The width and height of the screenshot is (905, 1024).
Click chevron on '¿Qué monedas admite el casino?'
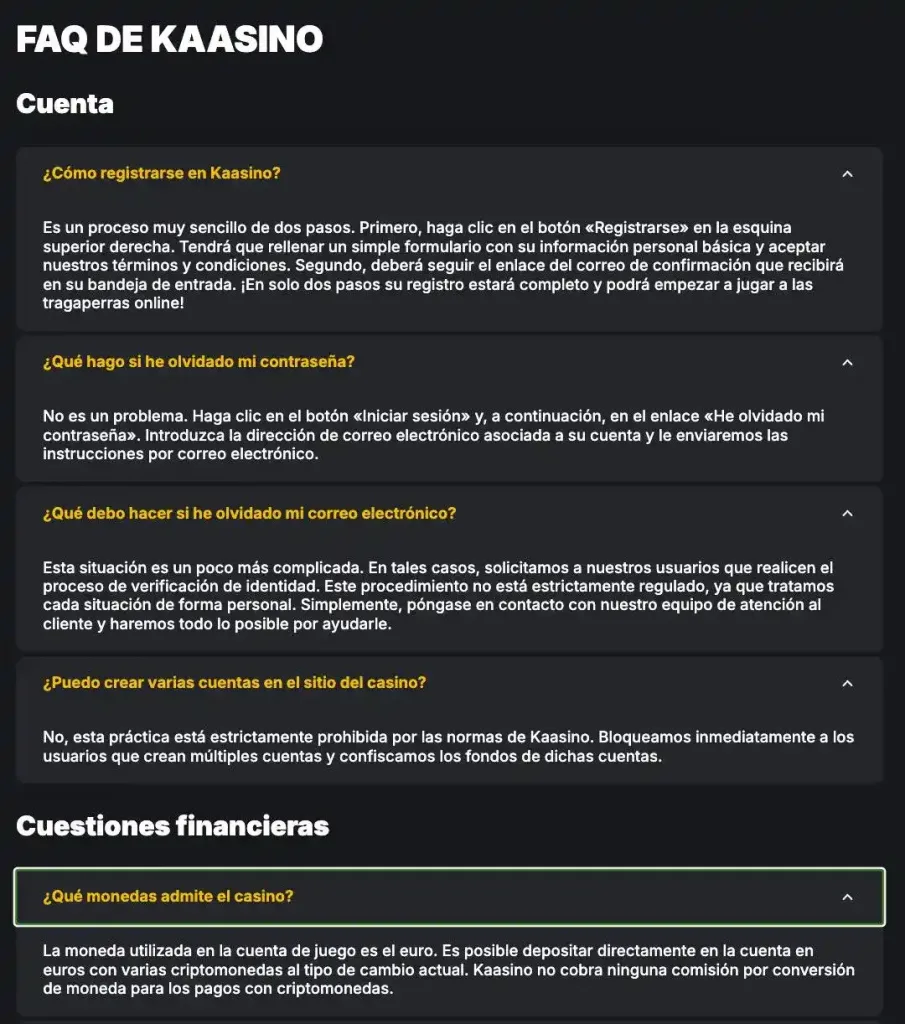[847, 897]
